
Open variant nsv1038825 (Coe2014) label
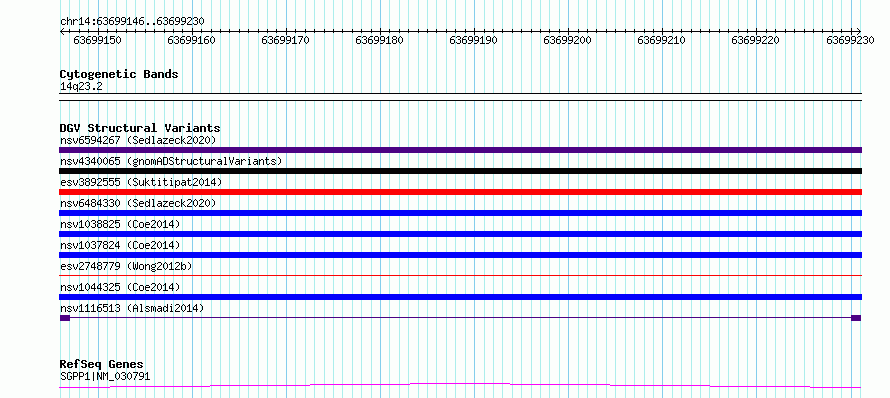click(x=120, y=224)
